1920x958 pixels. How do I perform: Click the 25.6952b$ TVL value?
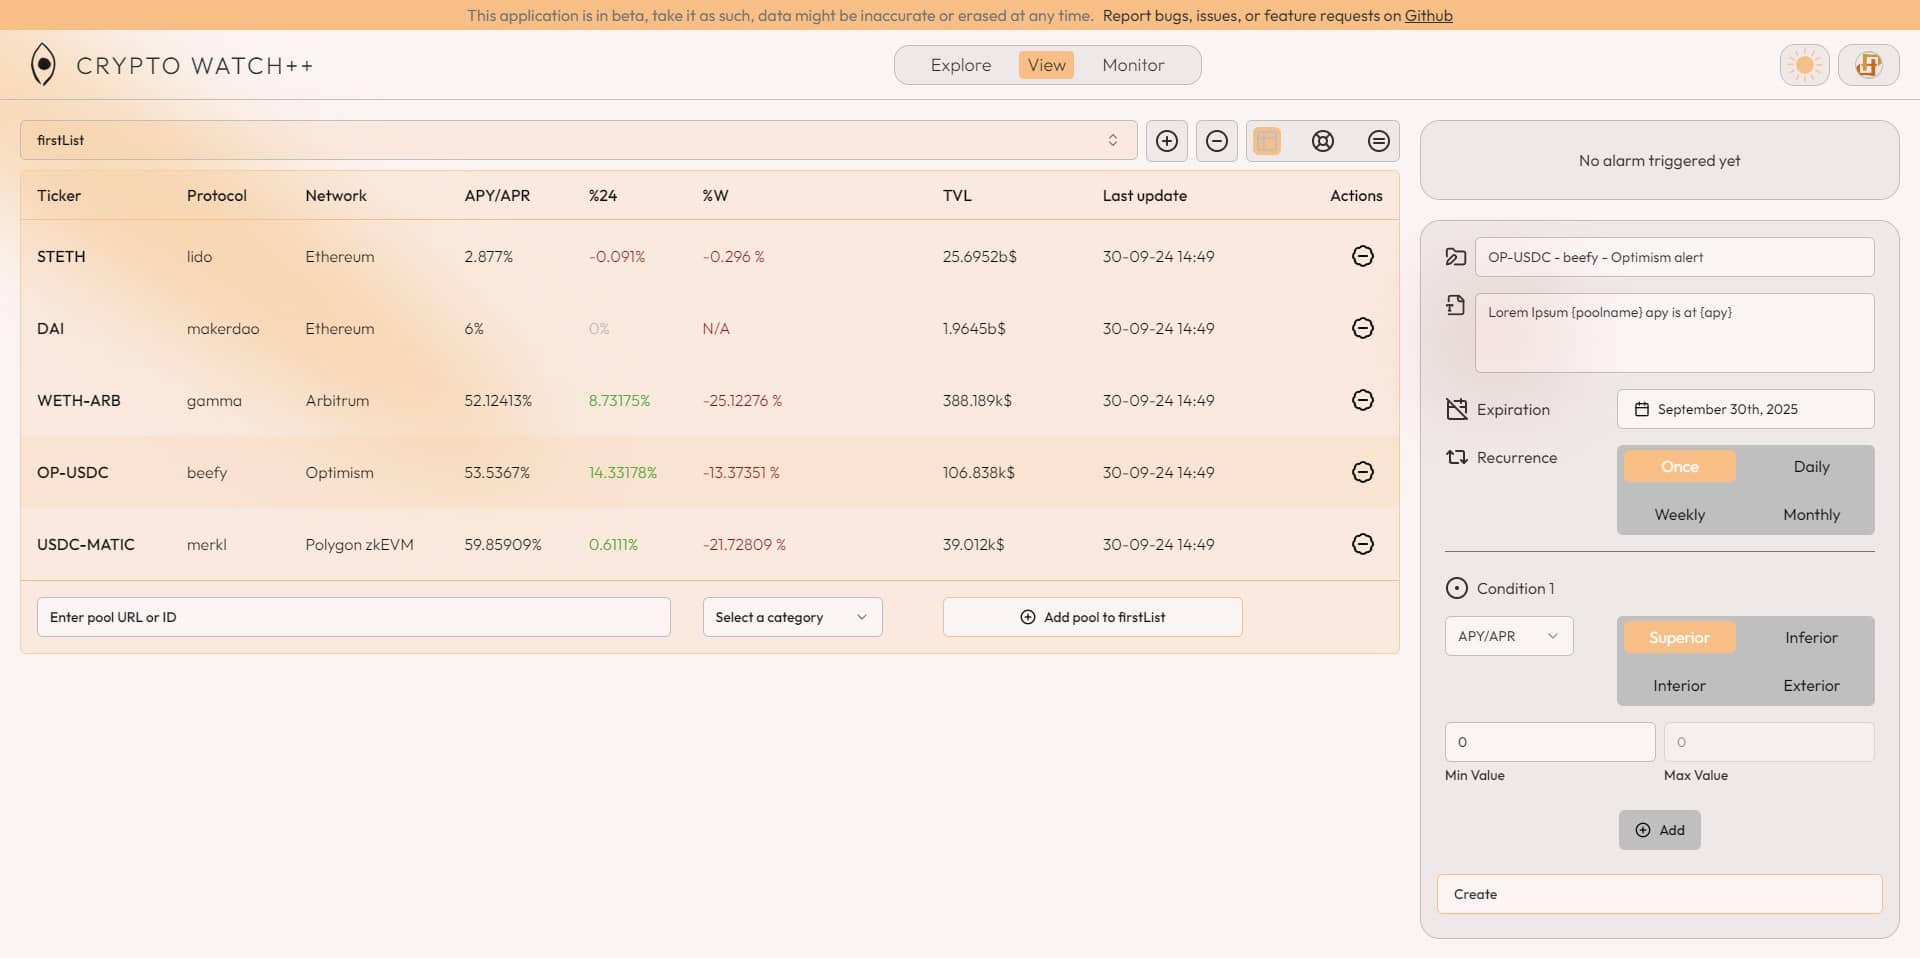pos(979,257)
